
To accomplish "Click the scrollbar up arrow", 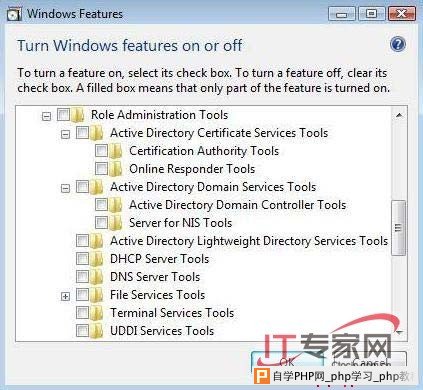I will (x=399, y=115).
